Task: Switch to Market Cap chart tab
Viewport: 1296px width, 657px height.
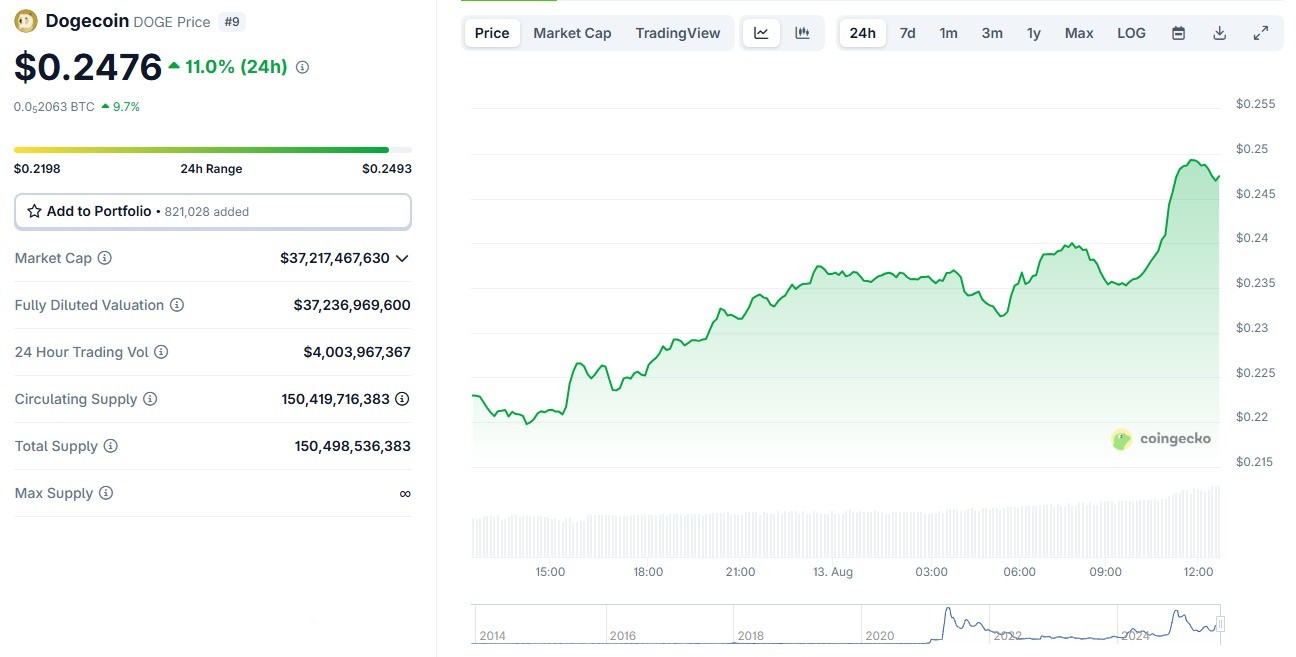Action: point(572,33)
